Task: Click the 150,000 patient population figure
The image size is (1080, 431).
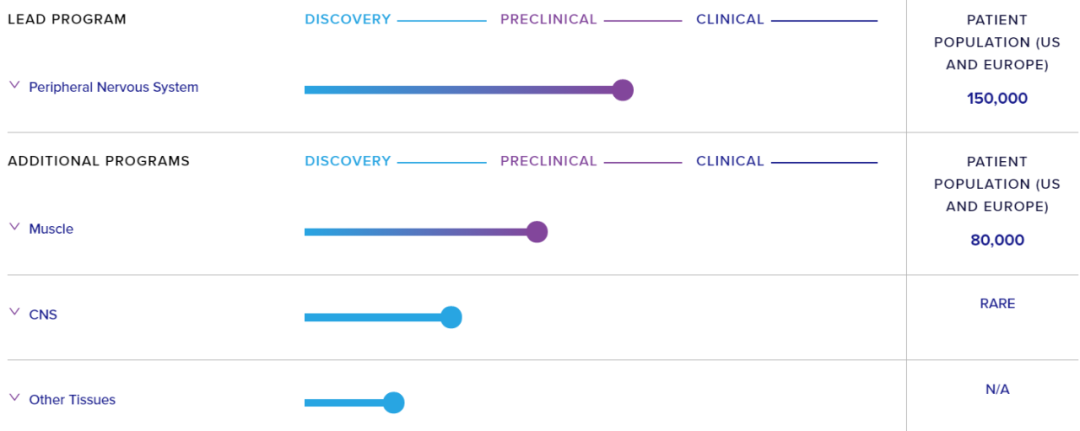Action: (997, 98)
